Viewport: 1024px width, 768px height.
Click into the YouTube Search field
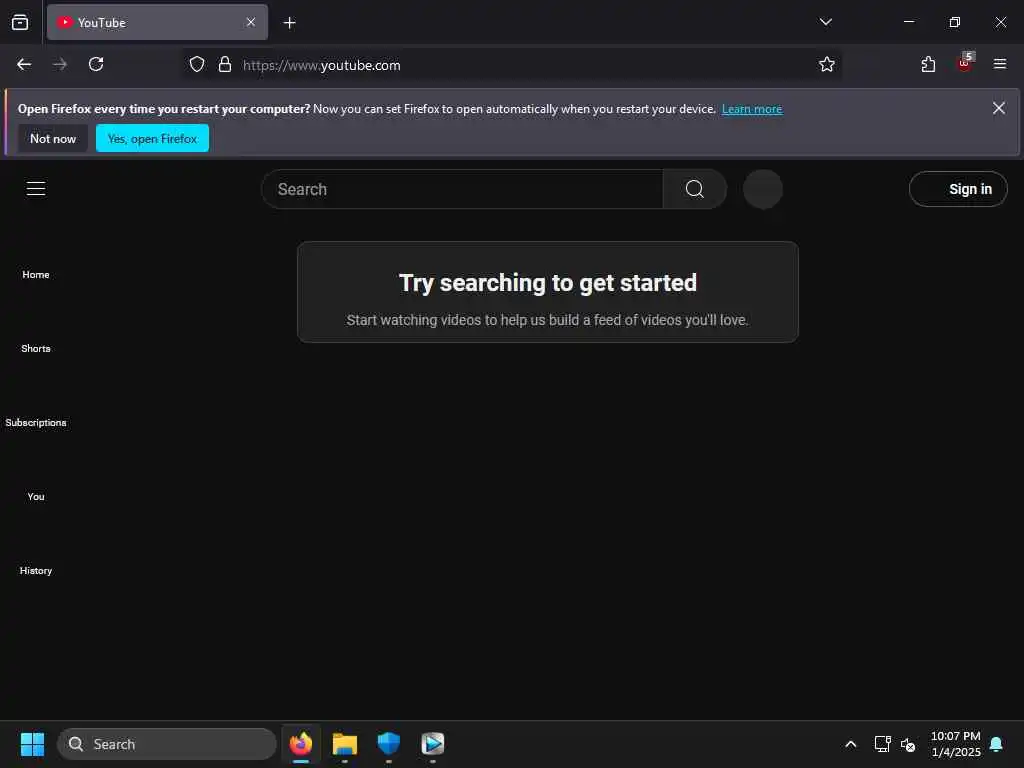point(462,189)
